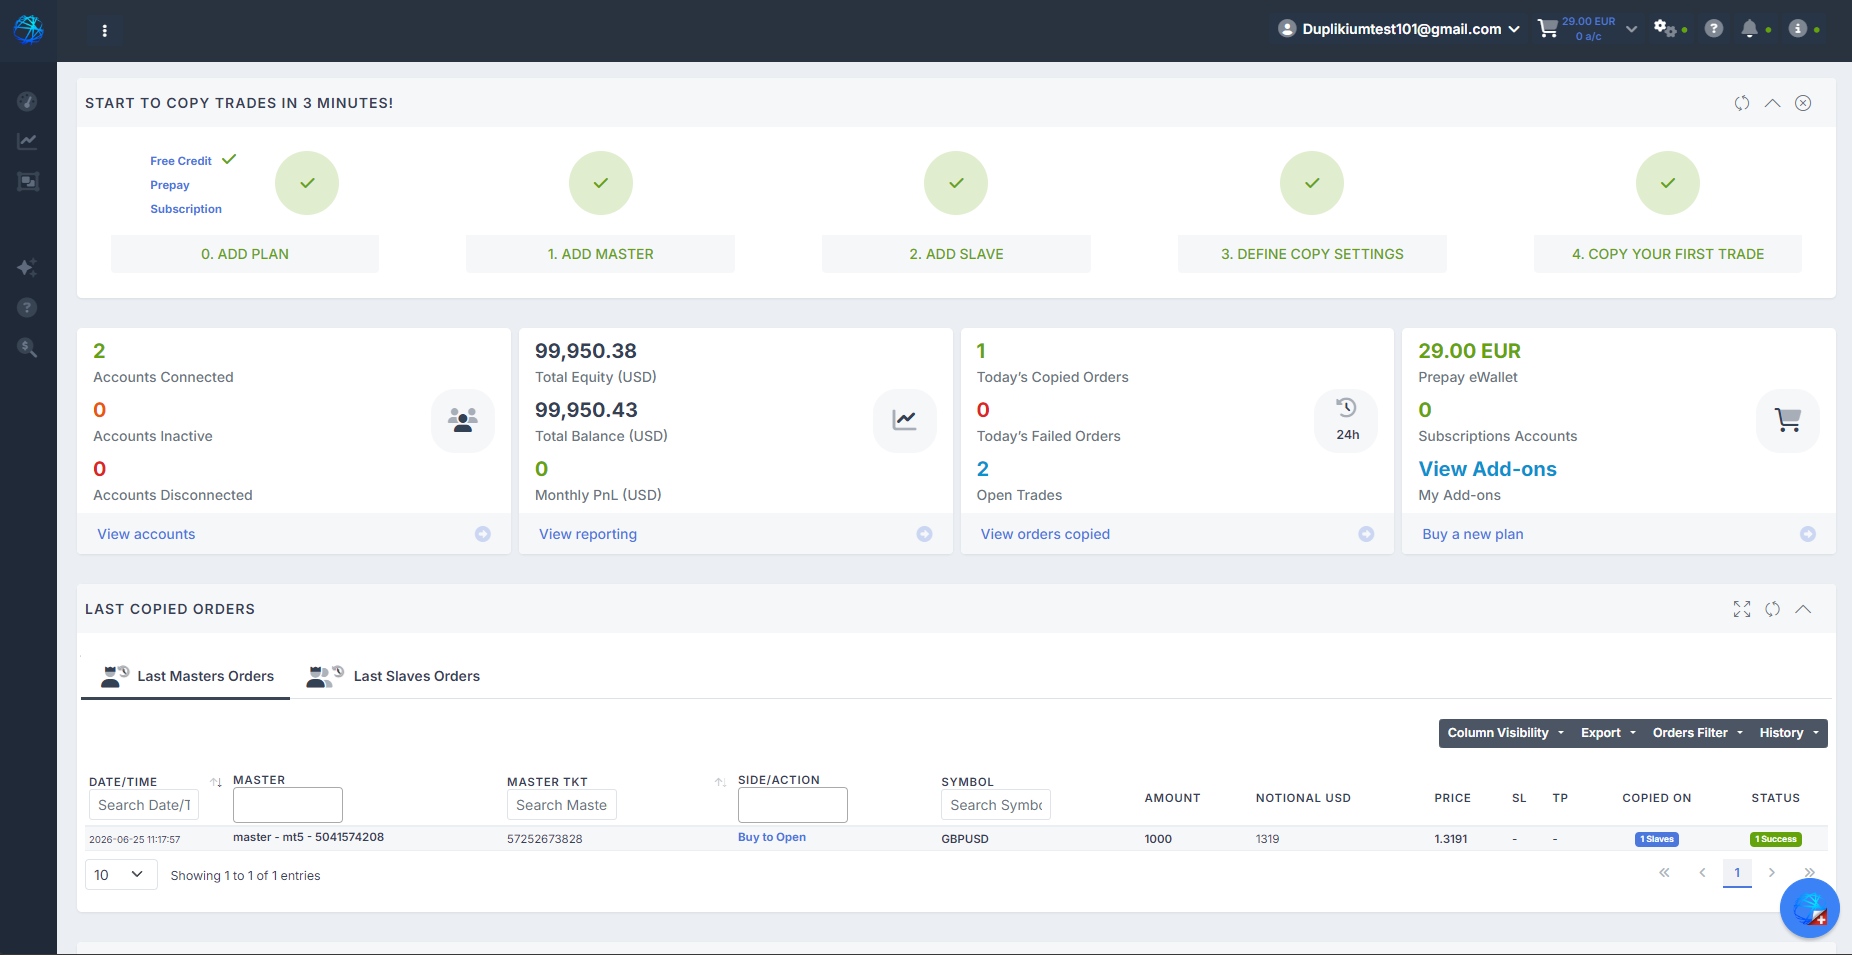The width and height of the screenshot is (1852, 955).
Task: Refresh the Last Copied Orders panel
Action: [x=1773, y=609]
